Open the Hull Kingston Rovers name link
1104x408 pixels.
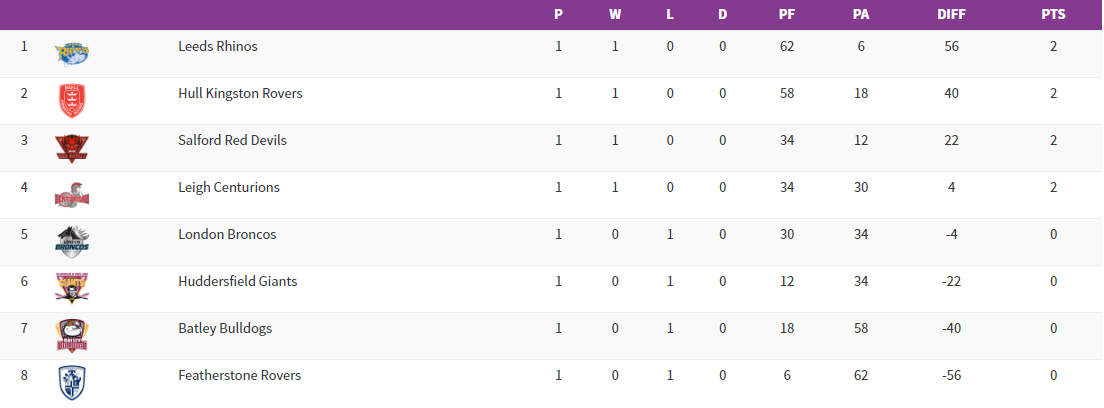pos(240,93)
